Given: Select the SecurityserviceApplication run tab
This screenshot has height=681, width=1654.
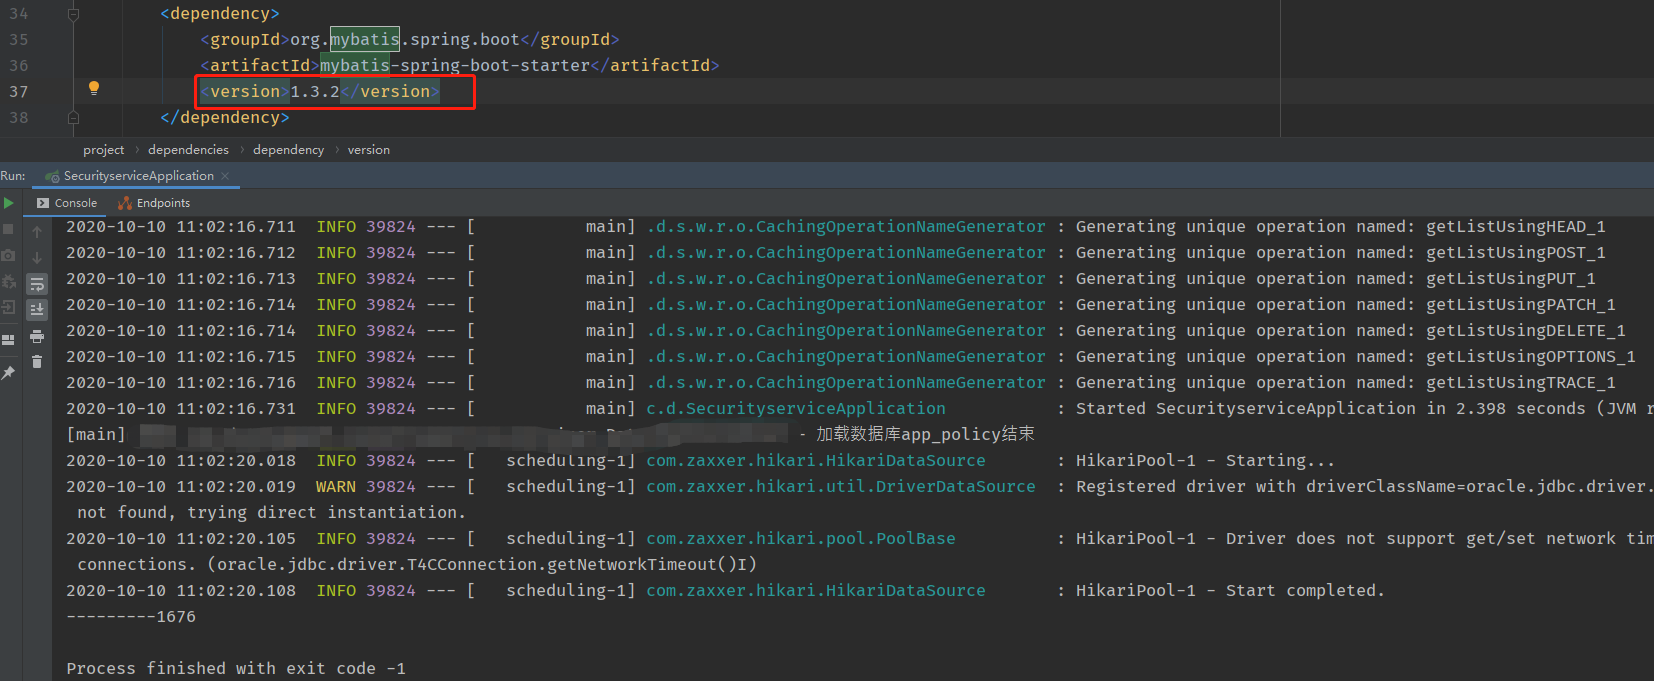Looking at the screenshot, I should [x=138, y=176].
